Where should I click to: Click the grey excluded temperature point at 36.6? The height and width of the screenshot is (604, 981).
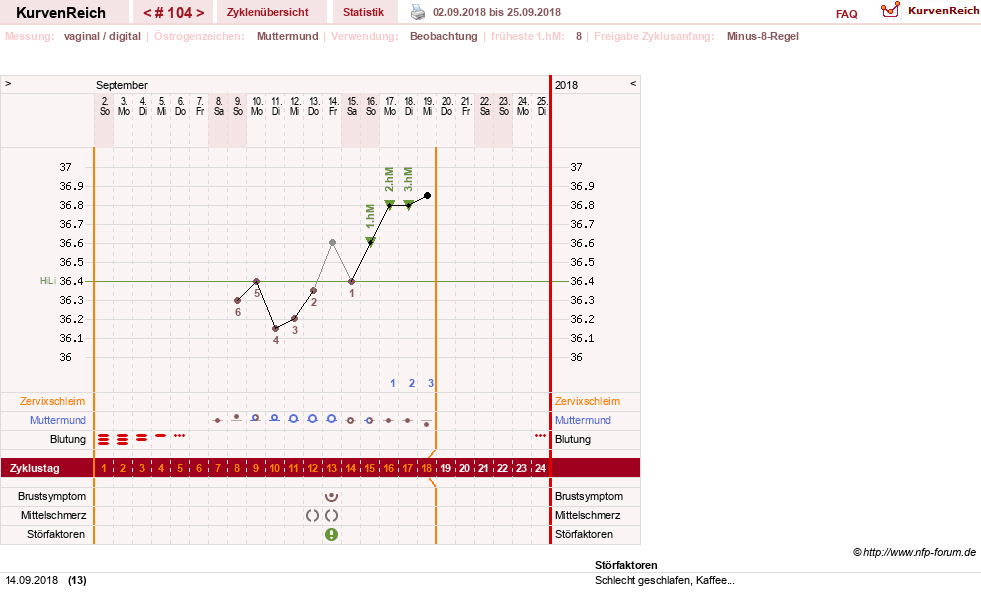pos(332,242)
